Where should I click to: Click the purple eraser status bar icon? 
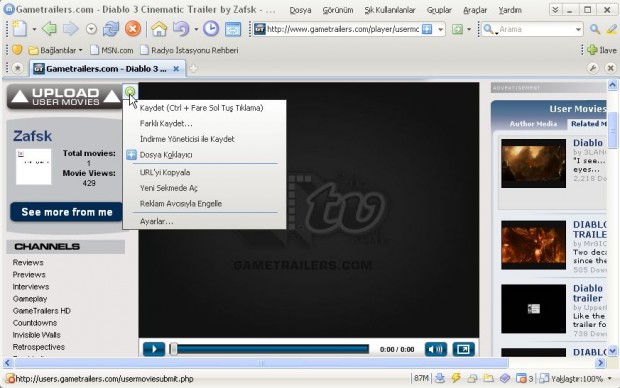coord(505,379)
